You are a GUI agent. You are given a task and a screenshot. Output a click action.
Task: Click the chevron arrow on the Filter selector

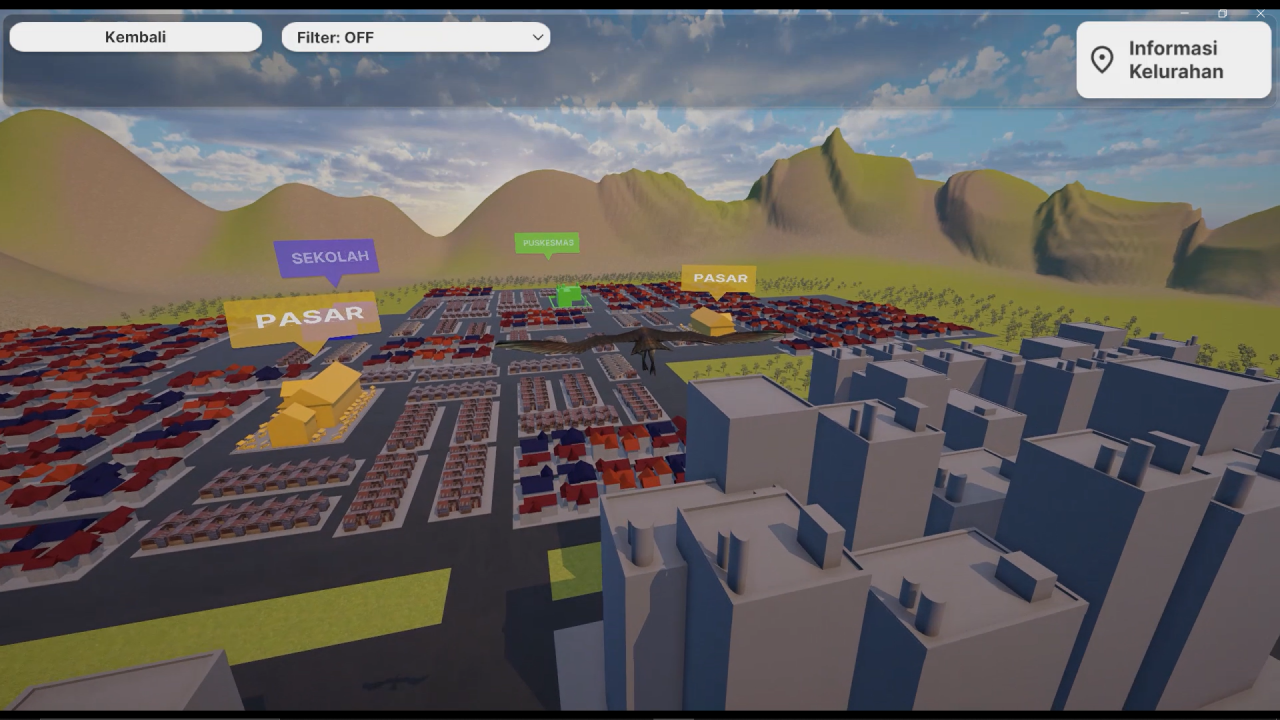tap(538, 36)
